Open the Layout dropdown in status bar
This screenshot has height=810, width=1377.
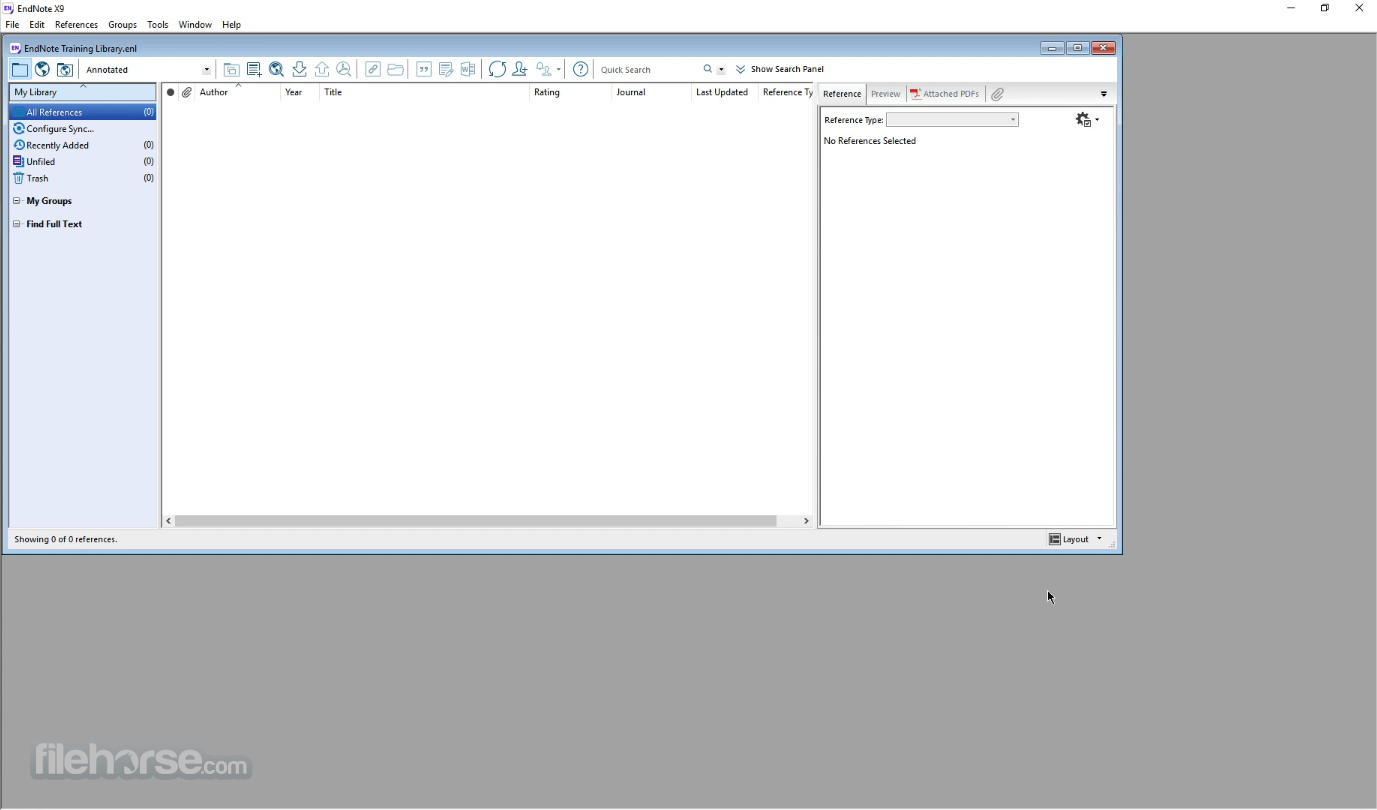1075,539
